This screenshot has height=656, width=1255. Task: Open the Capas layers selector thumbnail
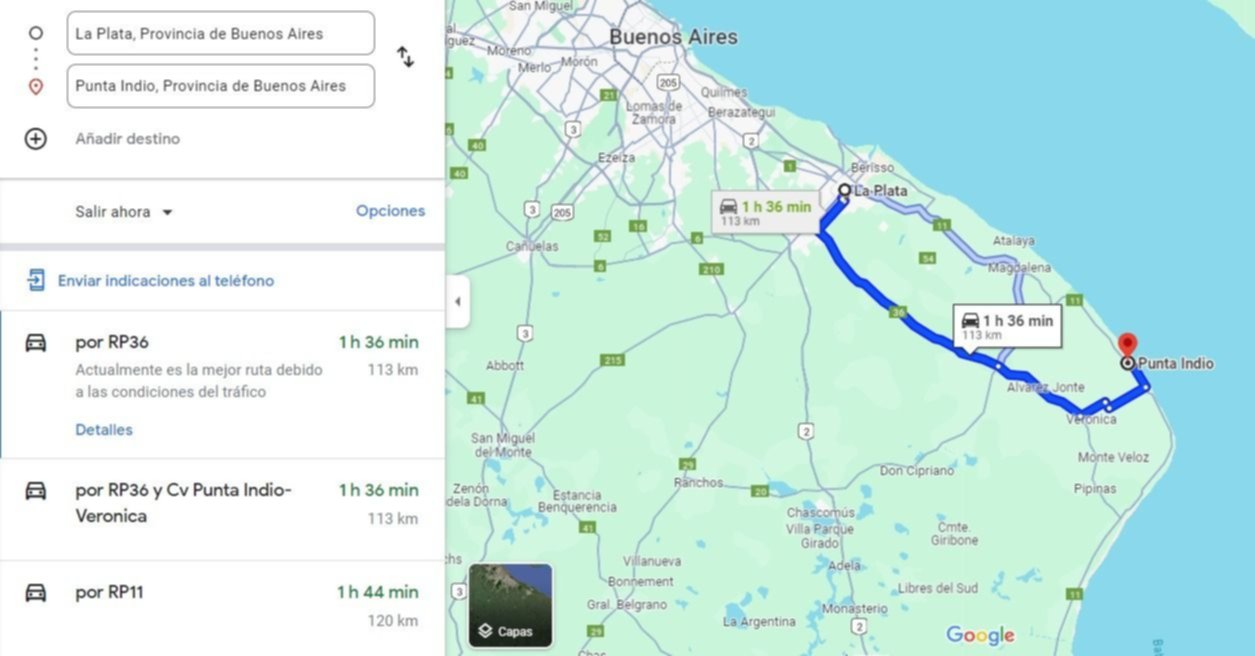pos(510,605)
